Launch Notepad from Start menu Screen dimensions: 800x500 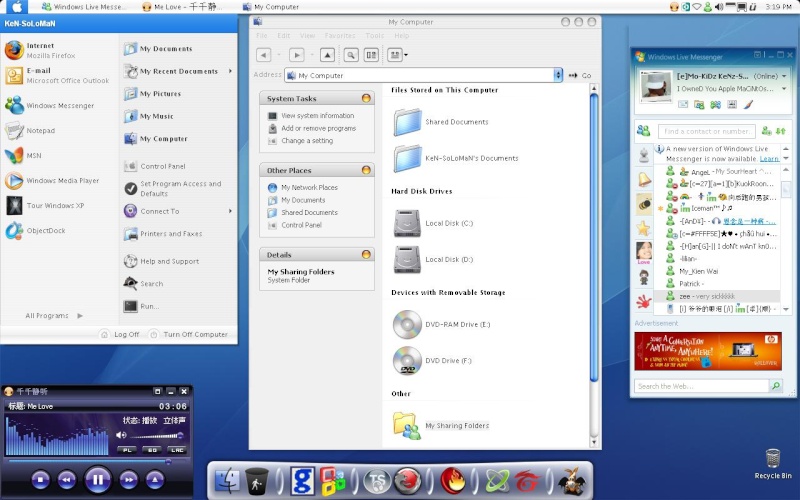click(x=31, y=130)
